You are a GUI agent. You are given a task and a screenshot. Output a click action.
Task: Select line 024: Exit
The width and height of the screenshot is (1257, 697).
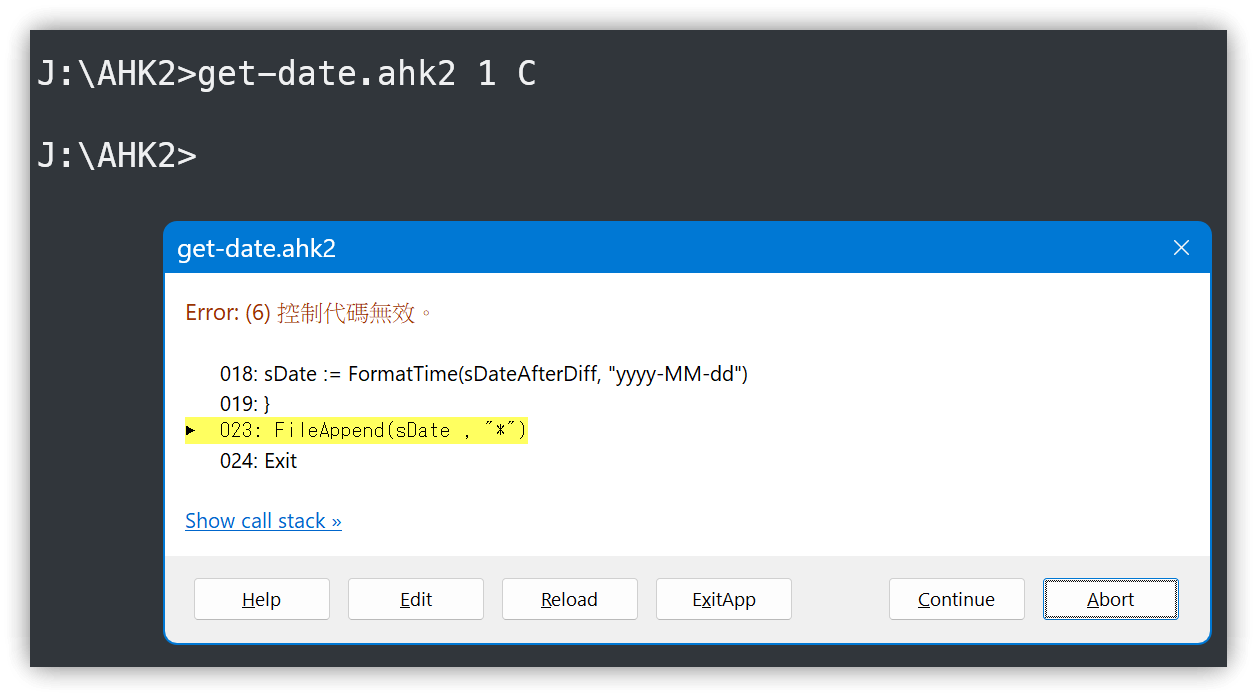click(258, 461)
